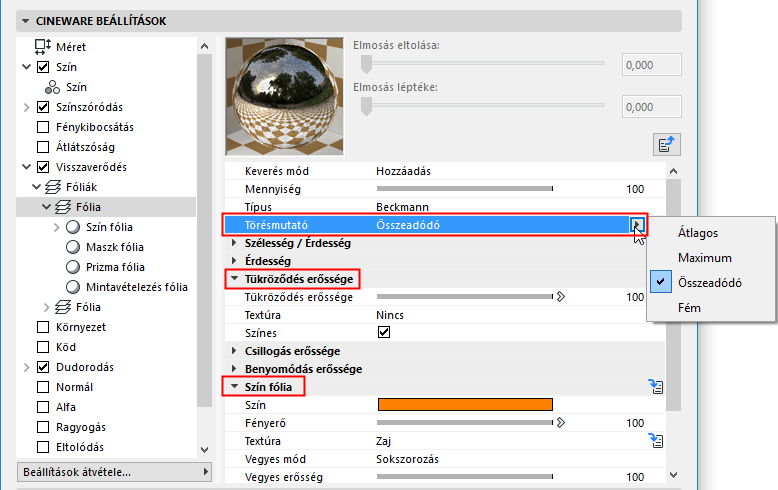
Task: Choose Átlagos from the popup menu
Action: (698, 233)
